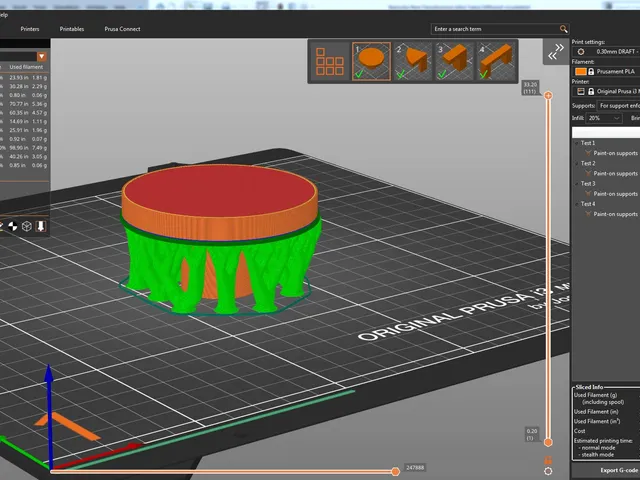Image resolution: width=640 pixels, height=480 pixels.
Task: Click the printer icon in Printer row
Action: coord(581,91)
